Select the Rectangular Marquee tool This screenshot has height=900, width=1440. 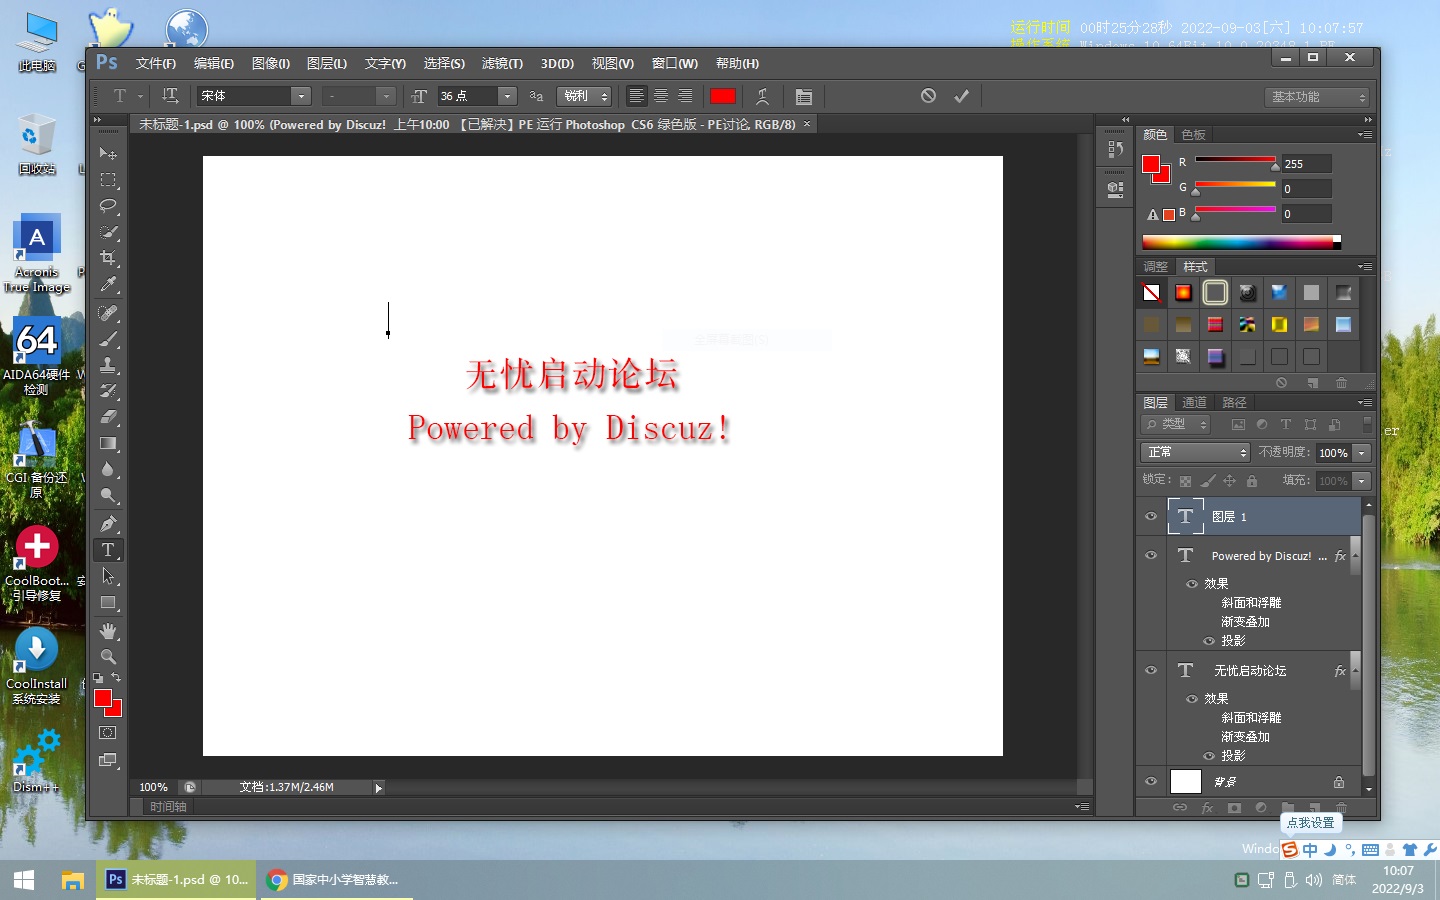tap(108, 180)
